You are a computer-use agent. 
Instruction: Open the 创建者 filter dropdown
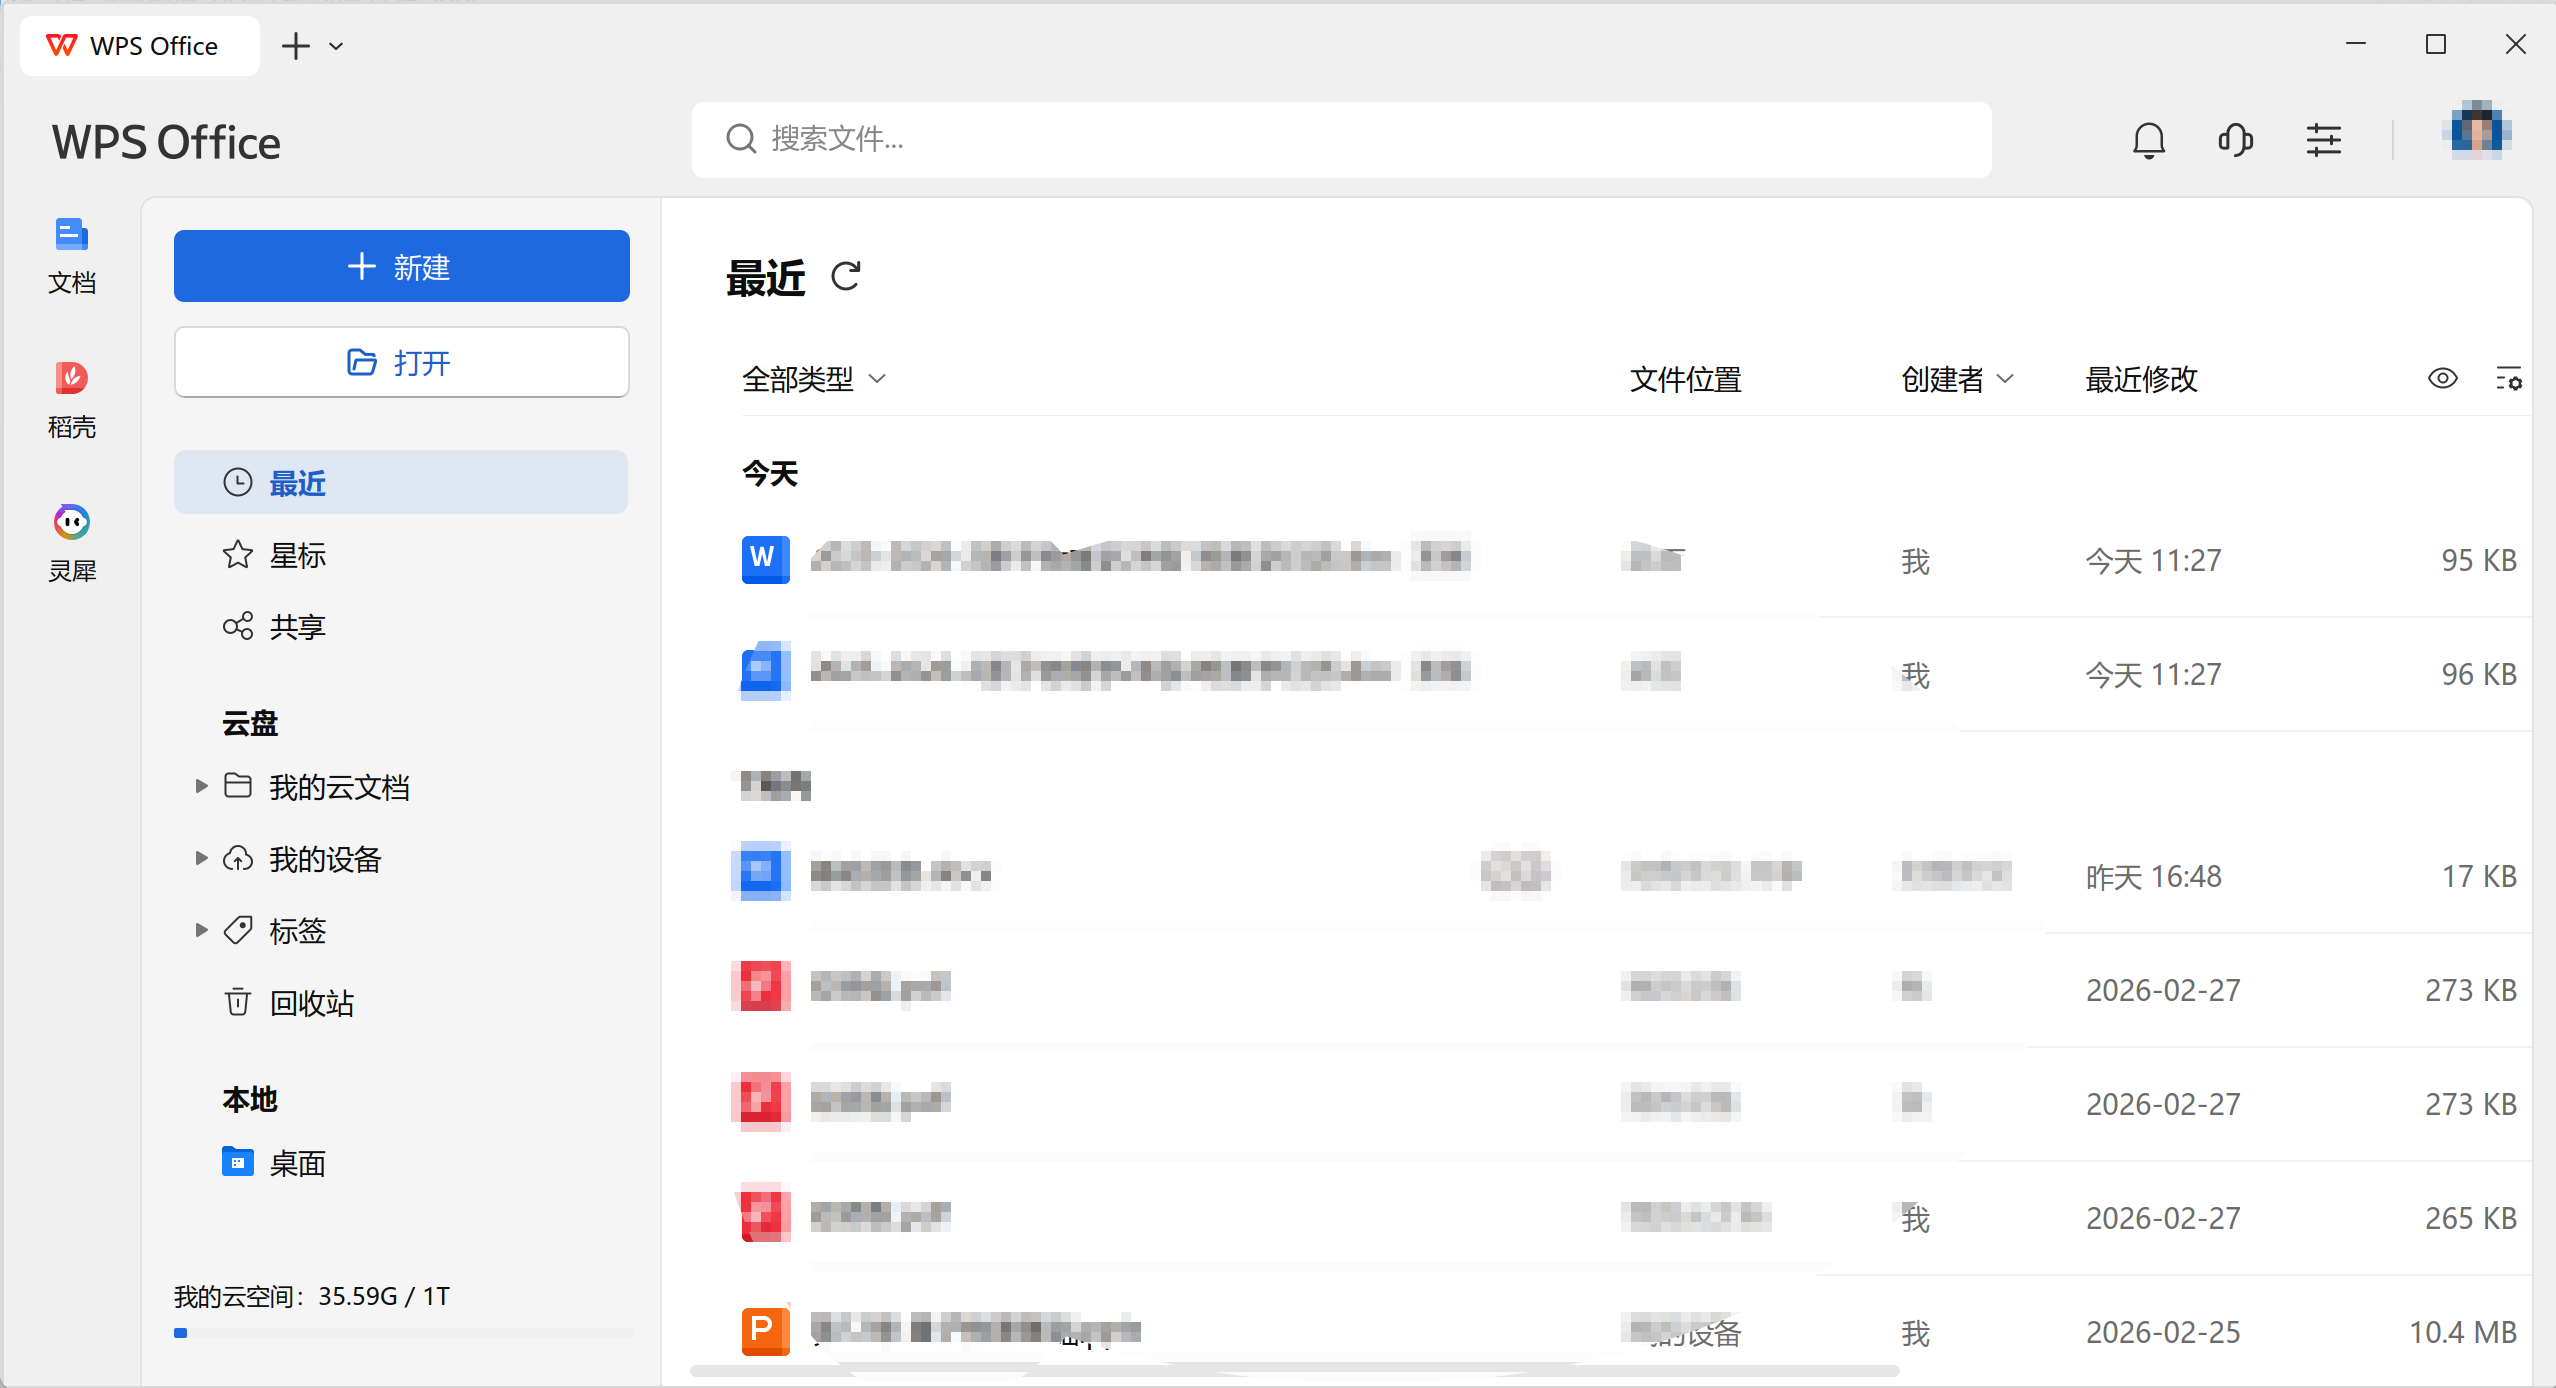[x=1956, y=379]
